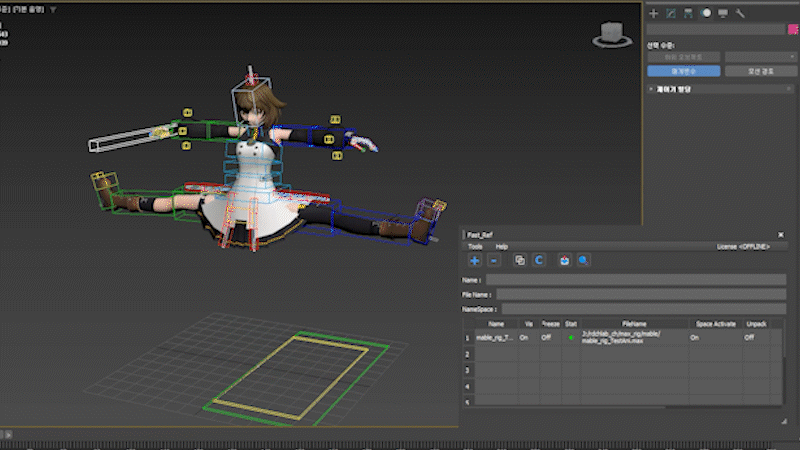
Task: Toggle the Unpack 'Off' cell in row 1
Action: pos(749,338)
